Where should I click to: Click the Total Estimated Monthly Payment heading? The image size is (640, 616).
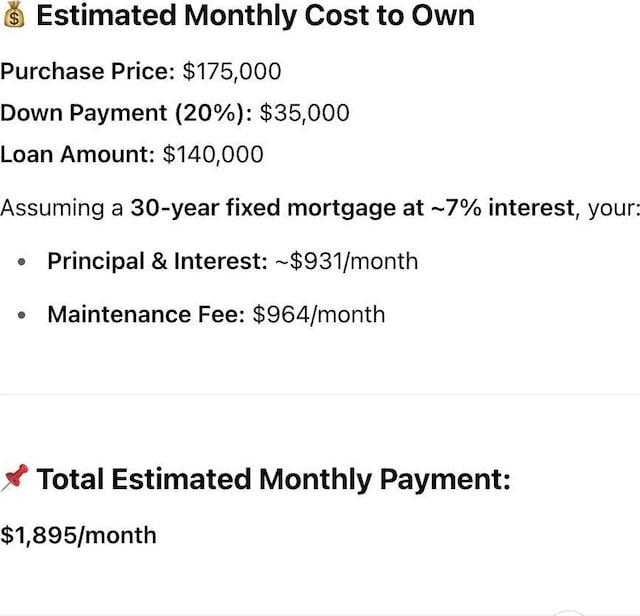(273, 479)
